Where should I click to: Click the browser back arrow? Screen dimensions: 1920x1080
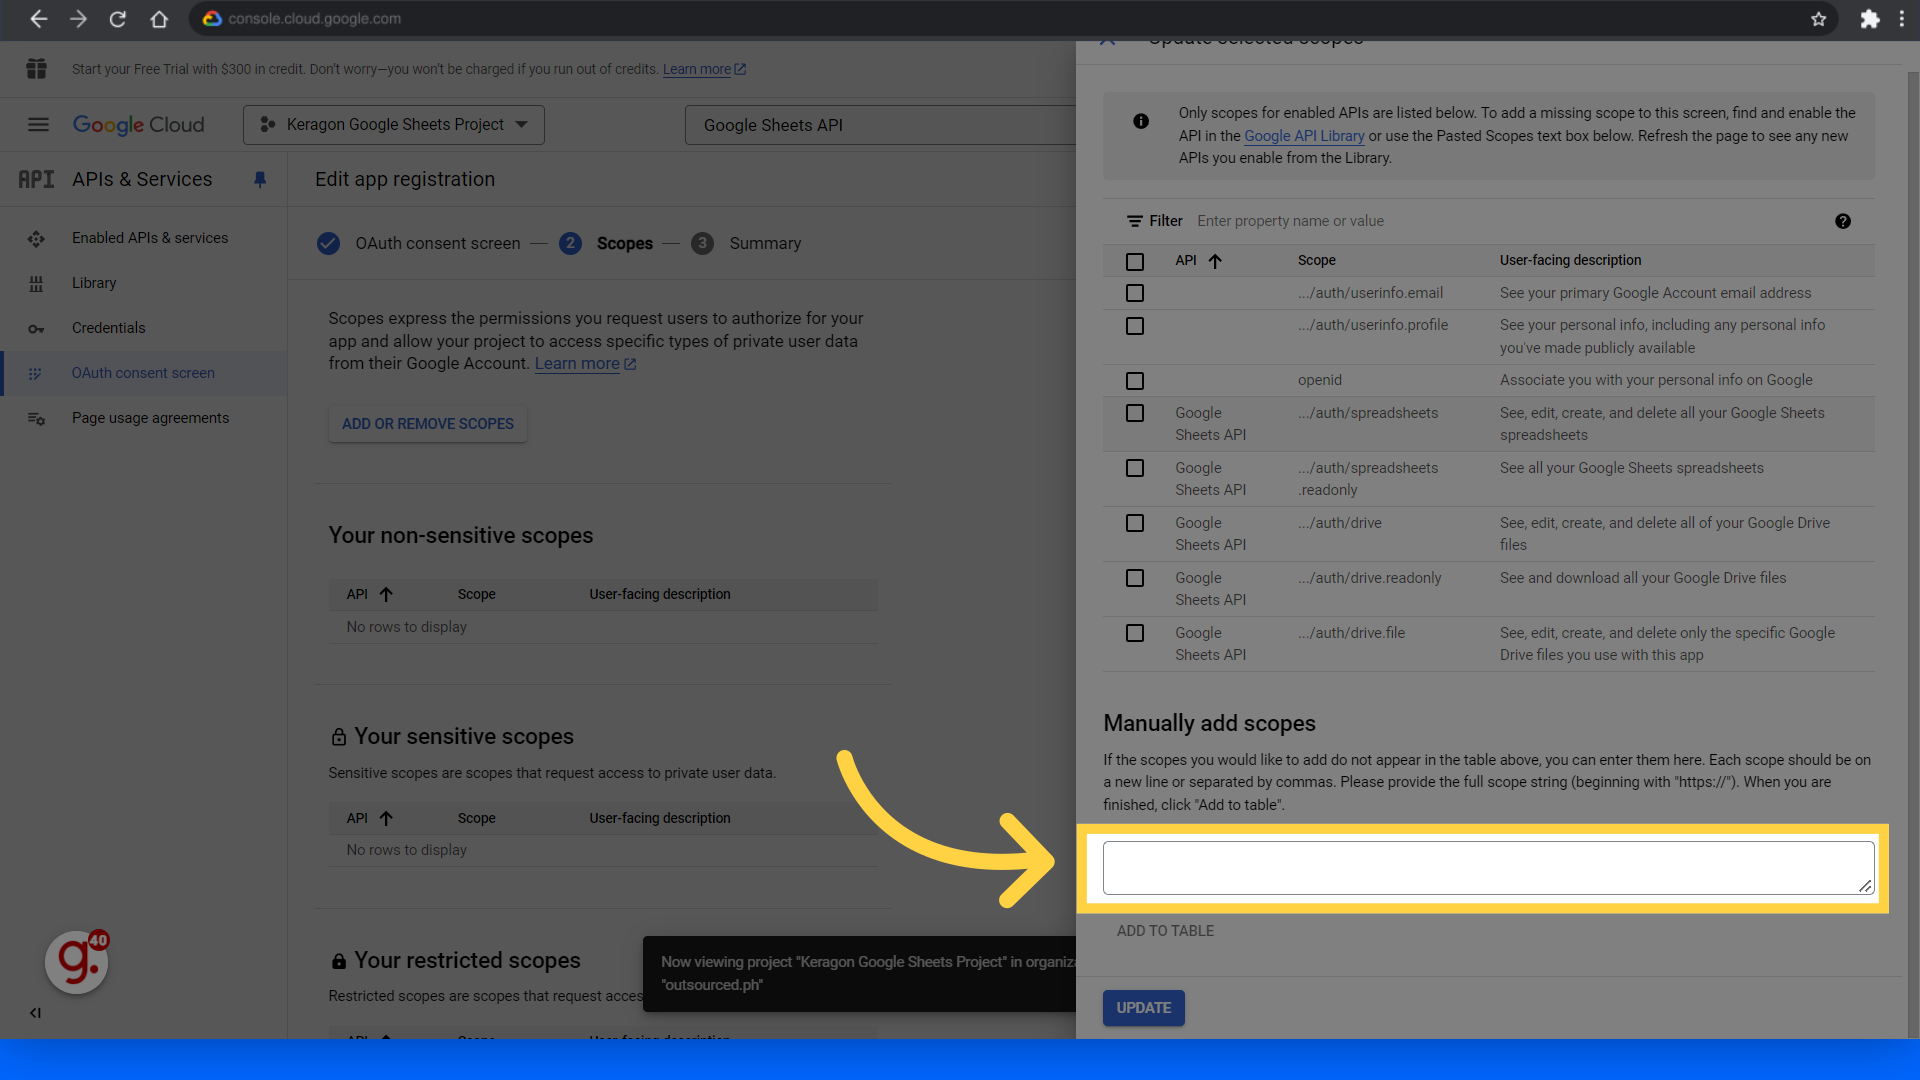(x=38, y=19)
